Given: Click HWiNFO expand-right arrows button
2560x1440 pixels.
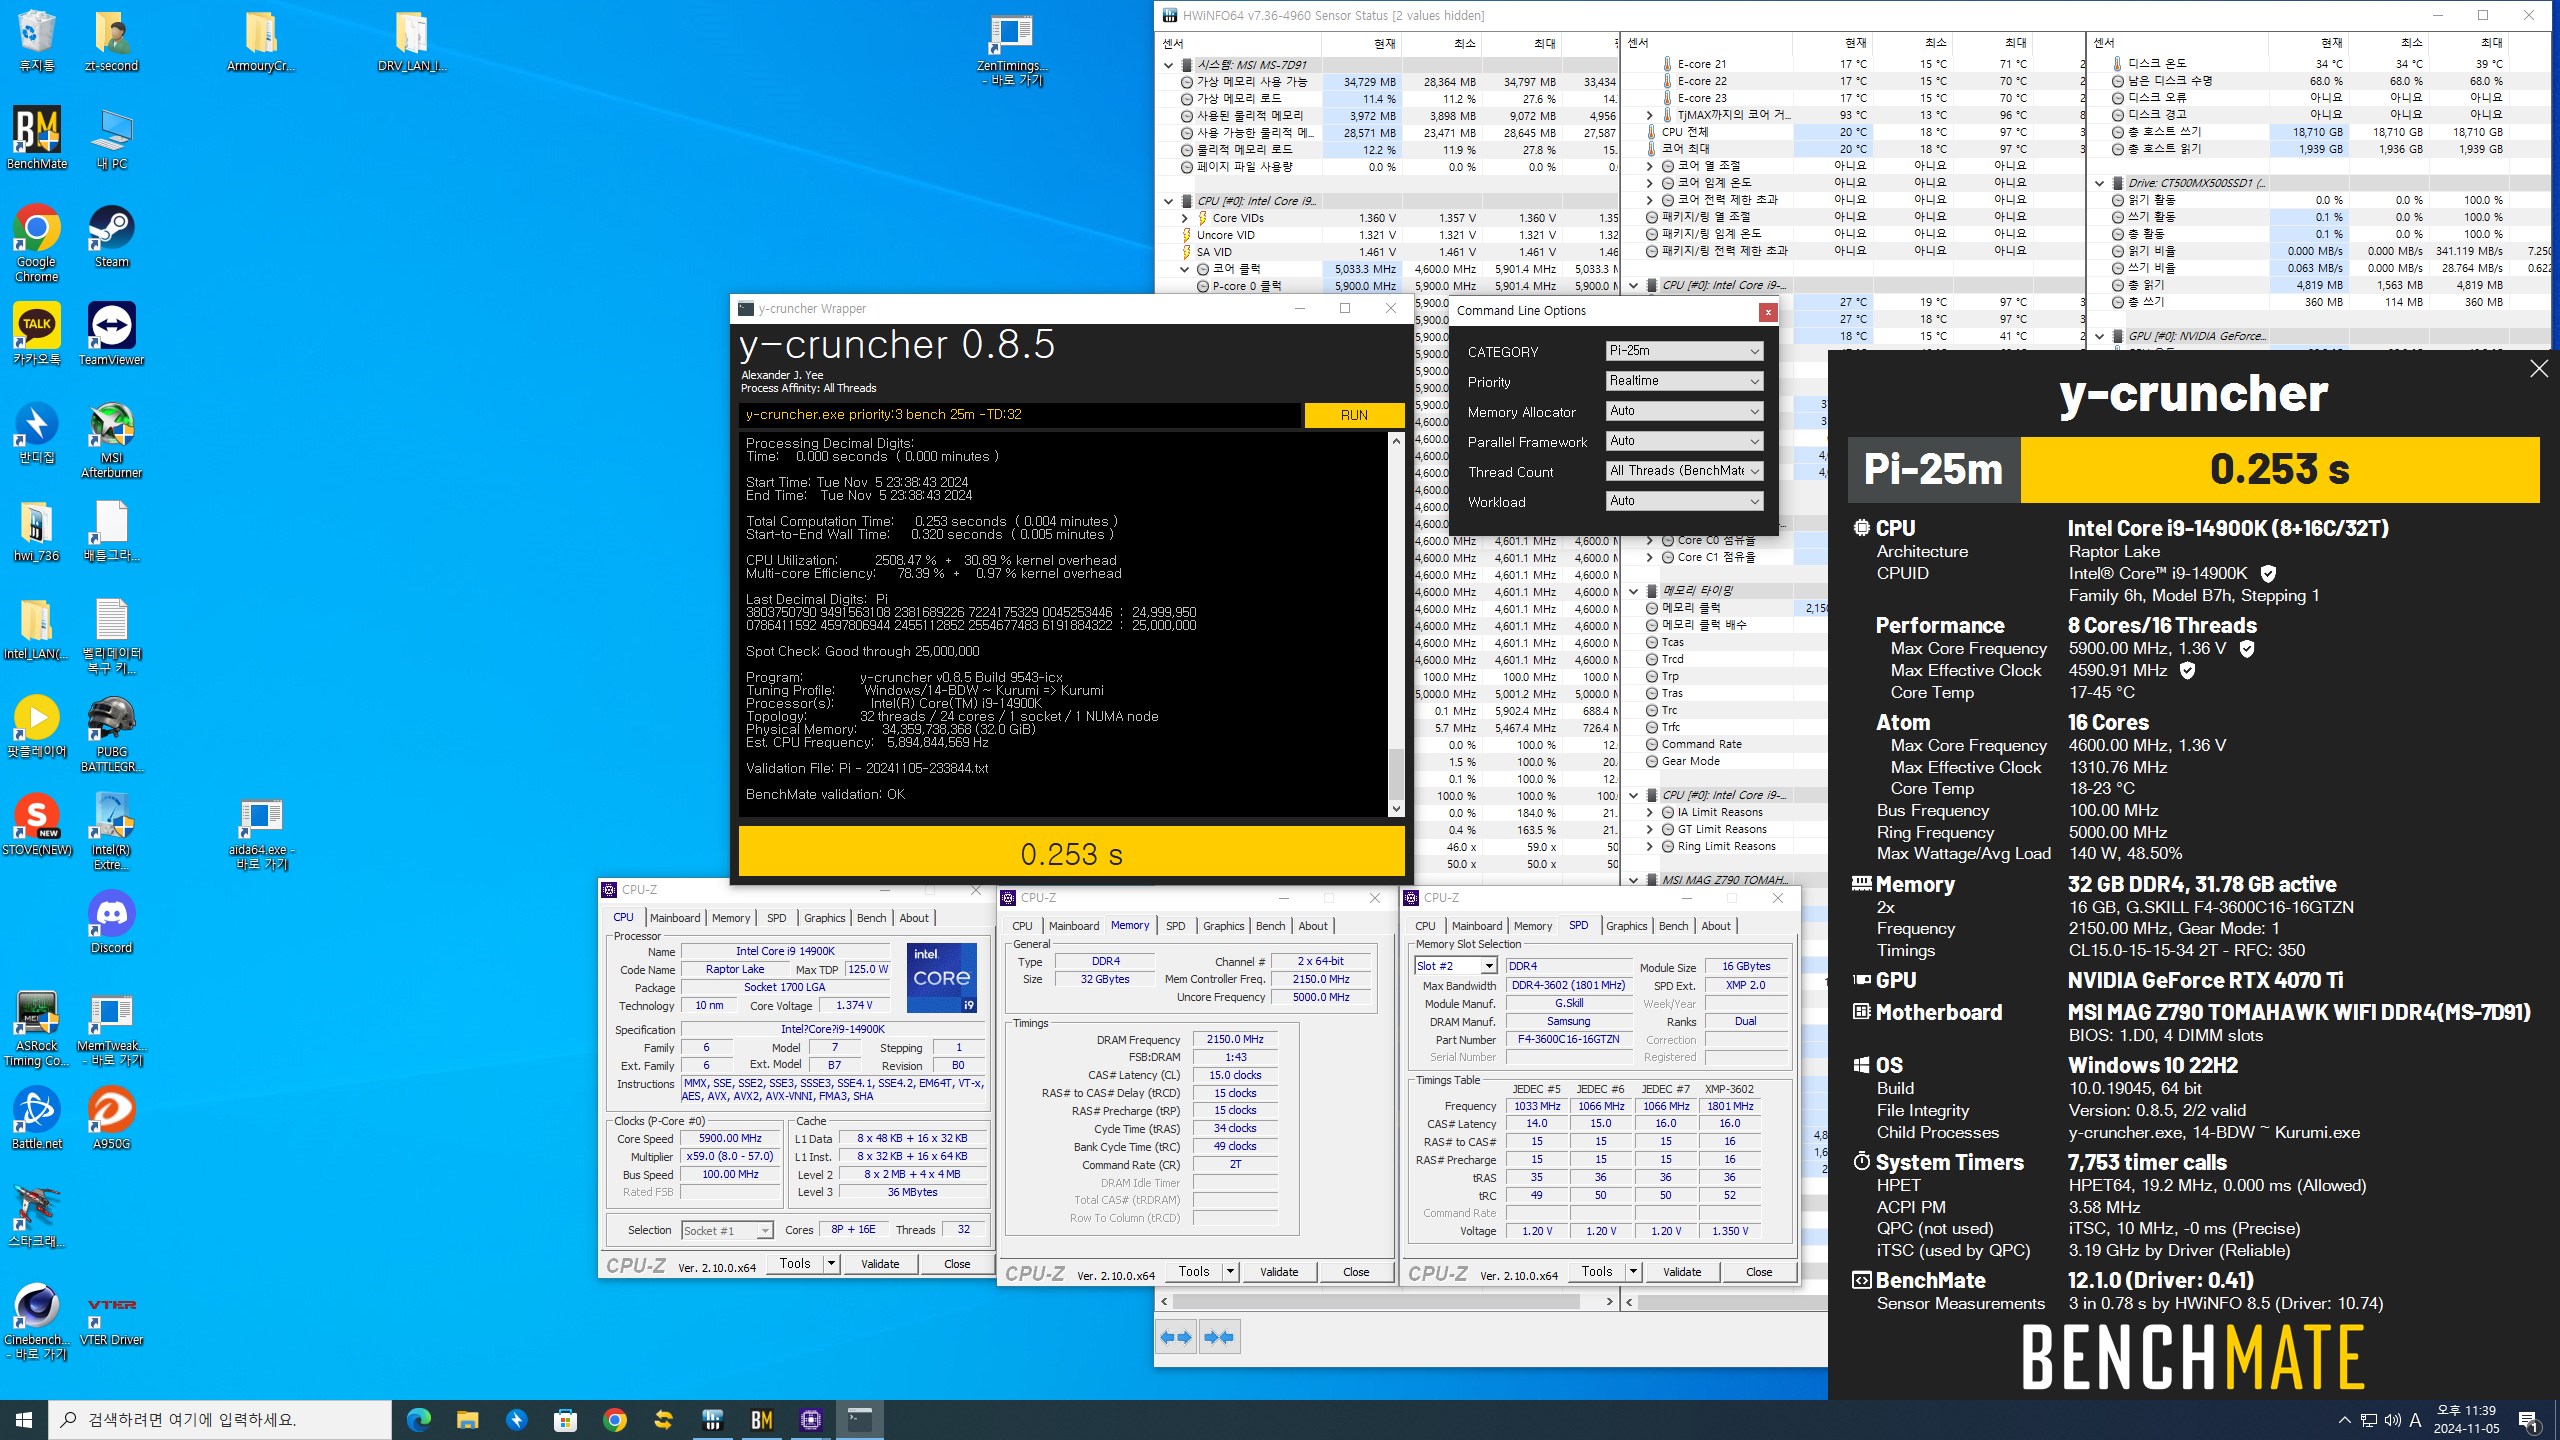Looking at the screenshot, I should [1219, 1337].
